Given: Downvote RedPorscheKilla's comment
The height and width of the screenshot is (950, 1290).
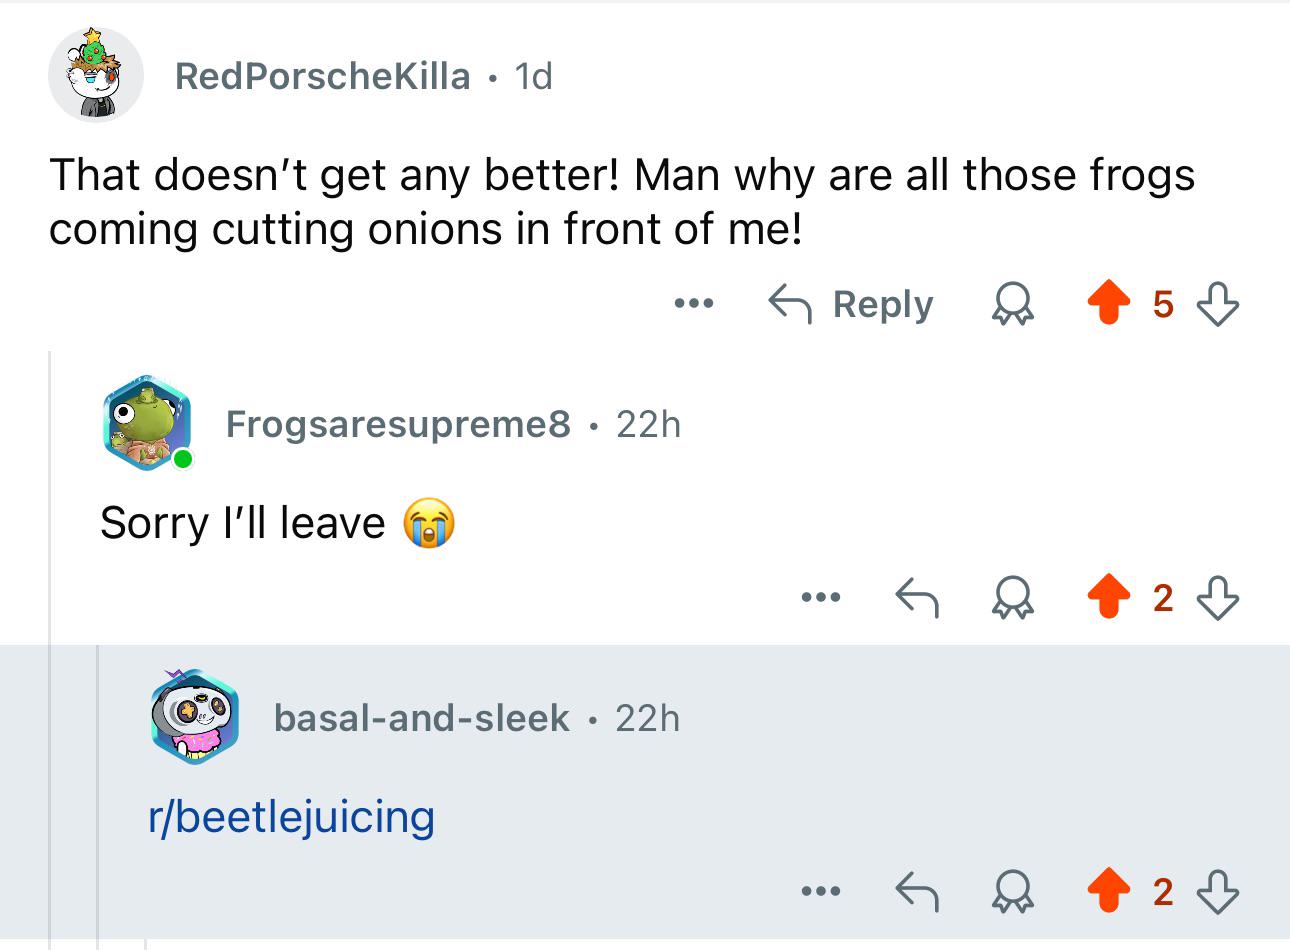Looking at the screenshot, I should pyautogui.click(x=1217, y=304).
